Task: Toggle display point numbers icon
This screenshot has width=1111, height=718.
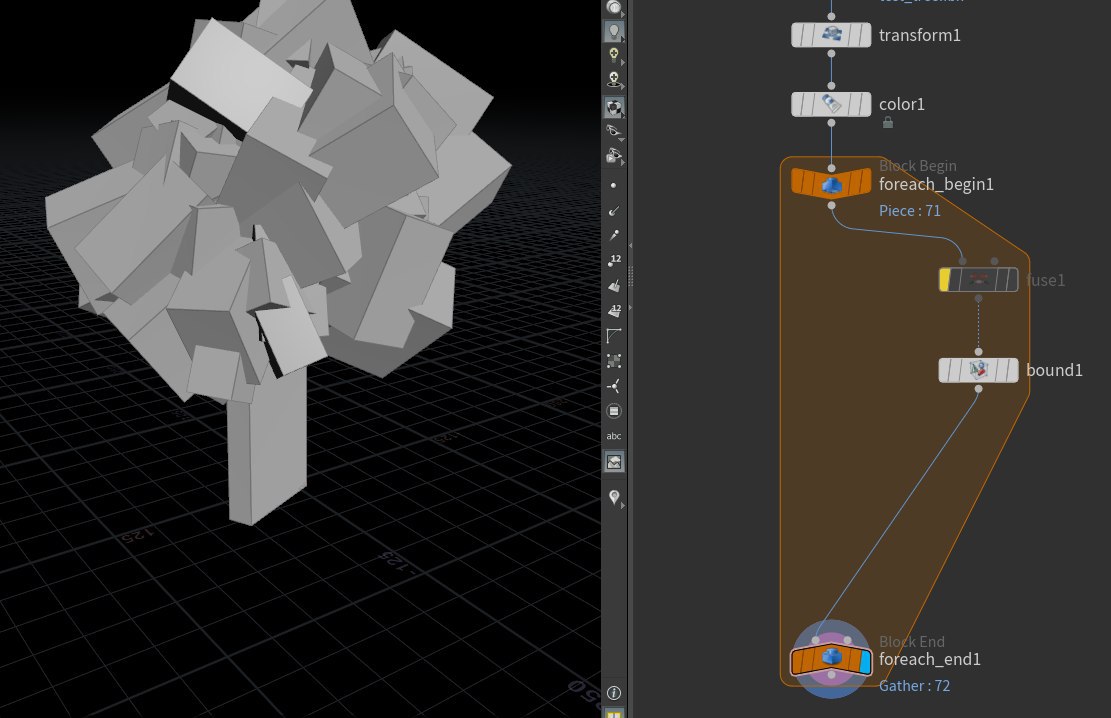Action: [614, 260]
